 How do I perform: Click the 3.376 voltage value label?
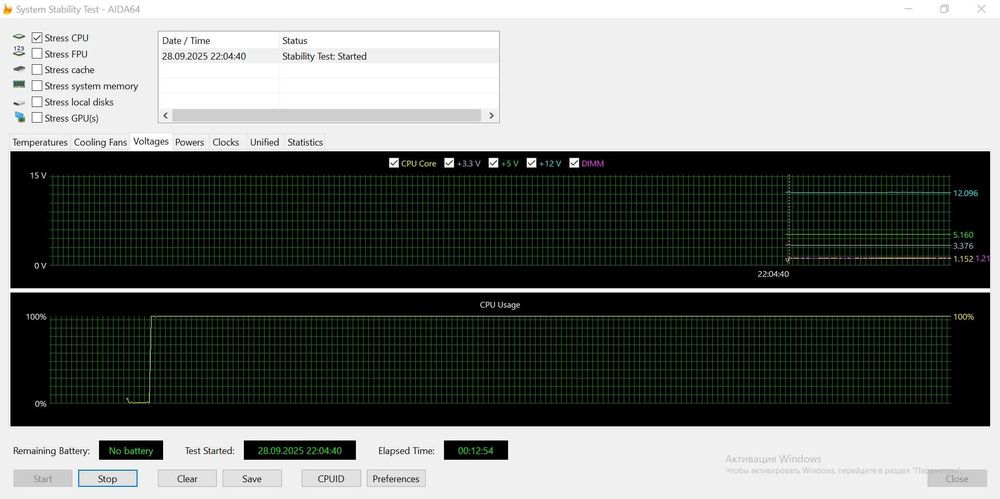pyautogui.click(x=963, y=246)
